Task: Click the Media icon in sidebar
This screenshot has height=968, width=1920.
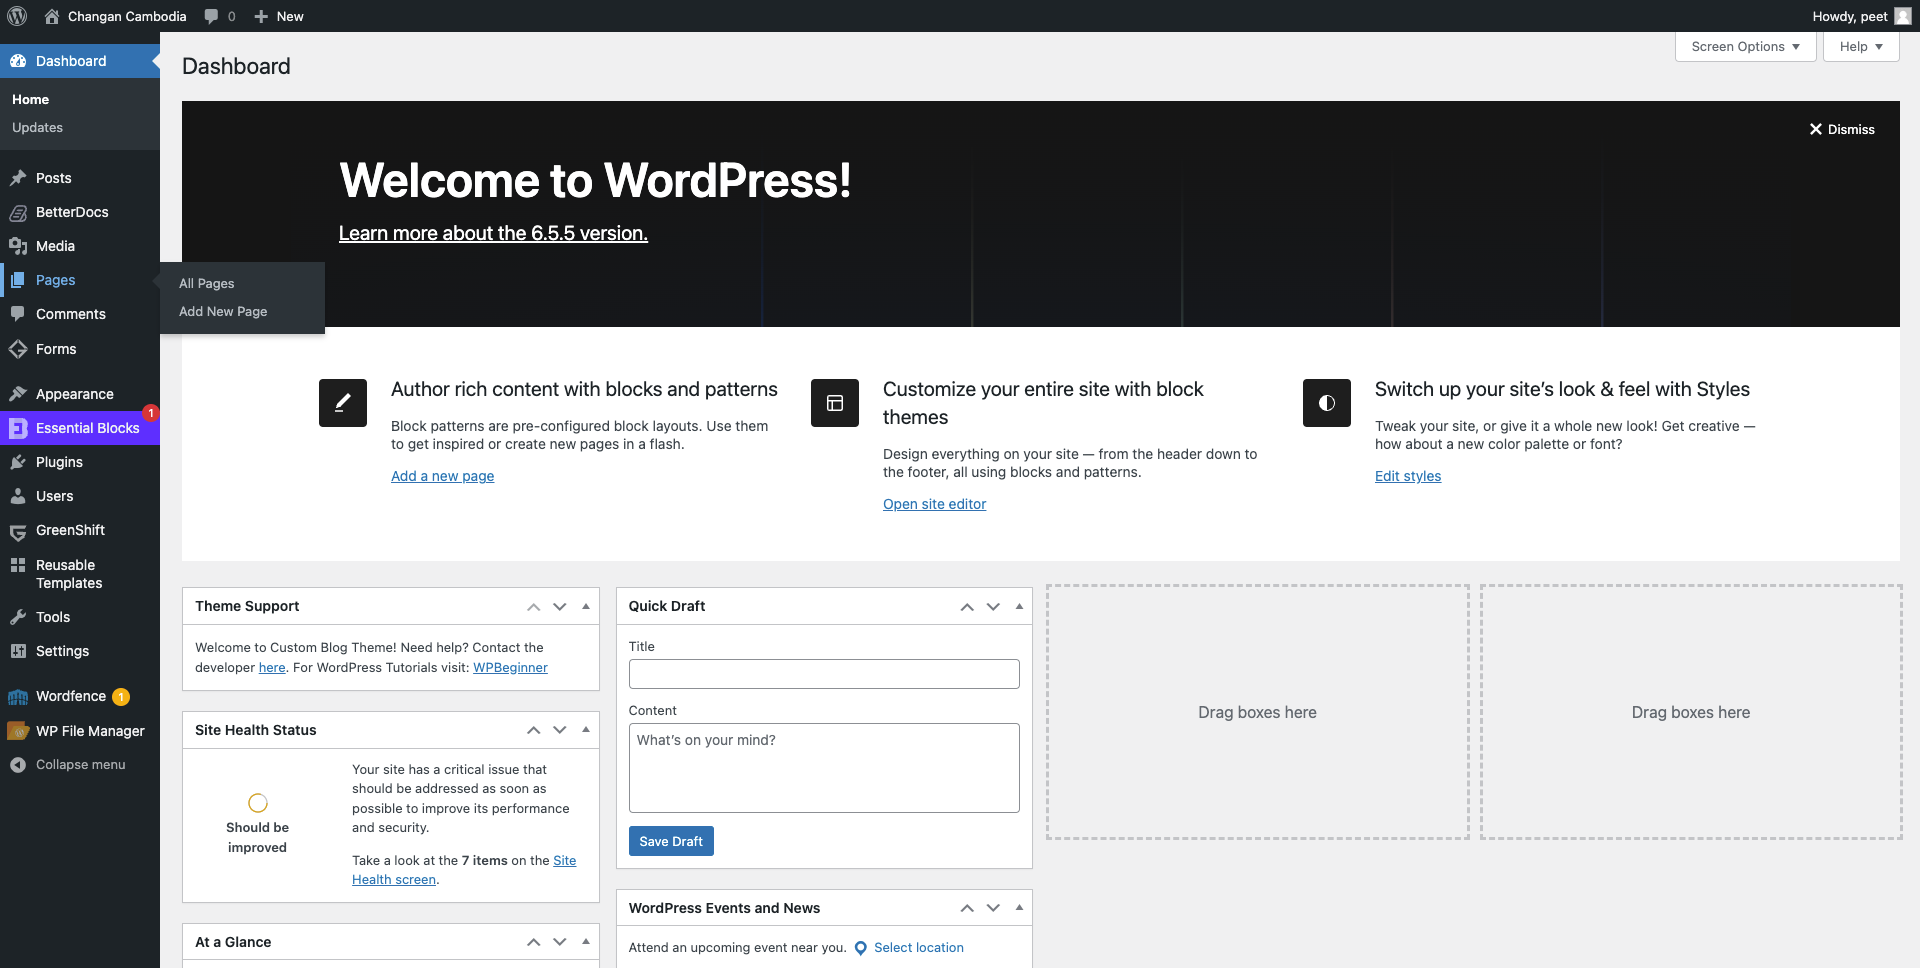Action: [18, 246]
